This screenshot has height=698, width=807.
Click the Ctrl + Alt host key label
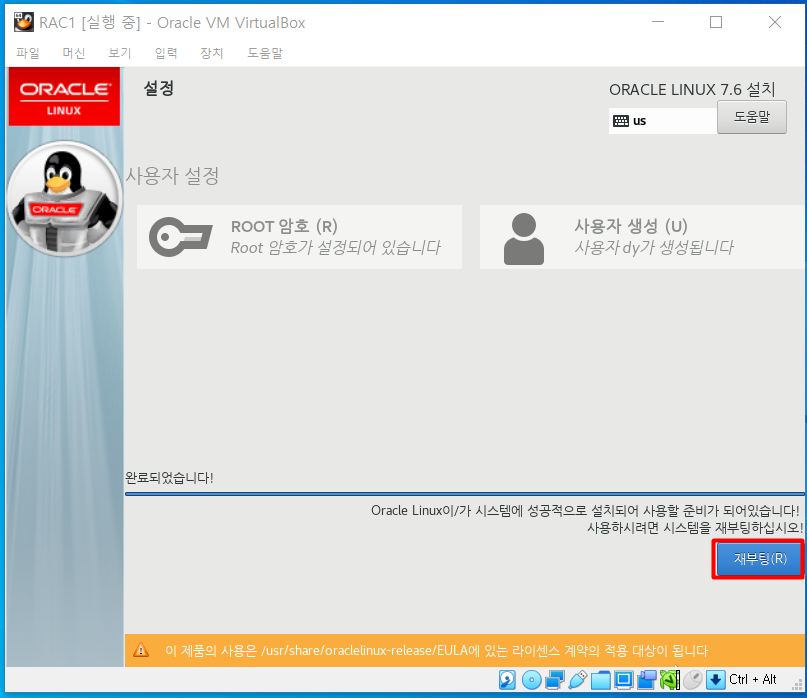click(752, 679)
